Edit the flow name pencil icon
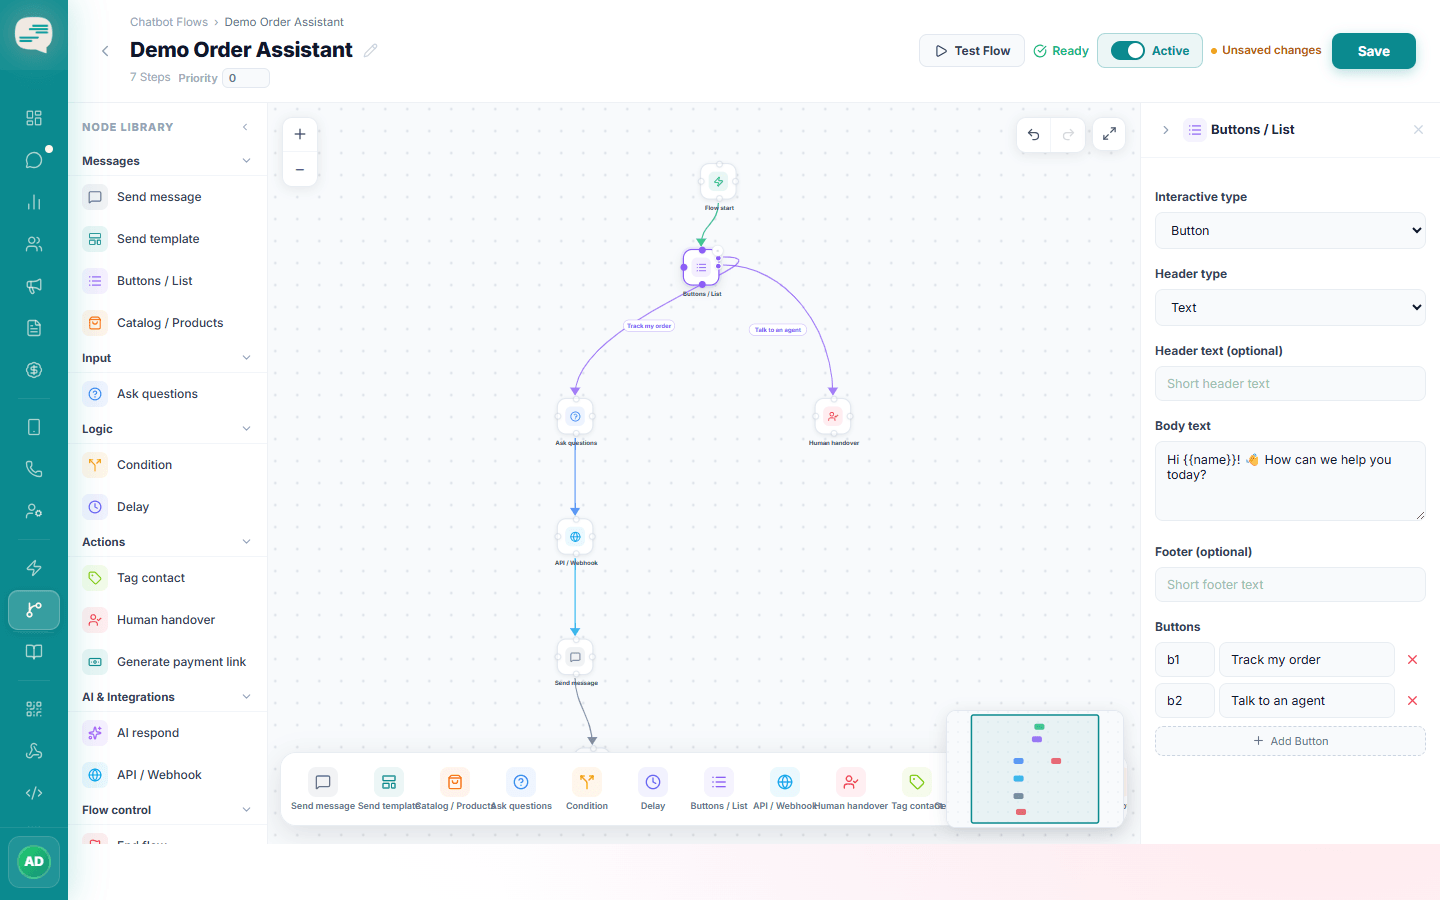1440x900 pixels. click(371, 50)
